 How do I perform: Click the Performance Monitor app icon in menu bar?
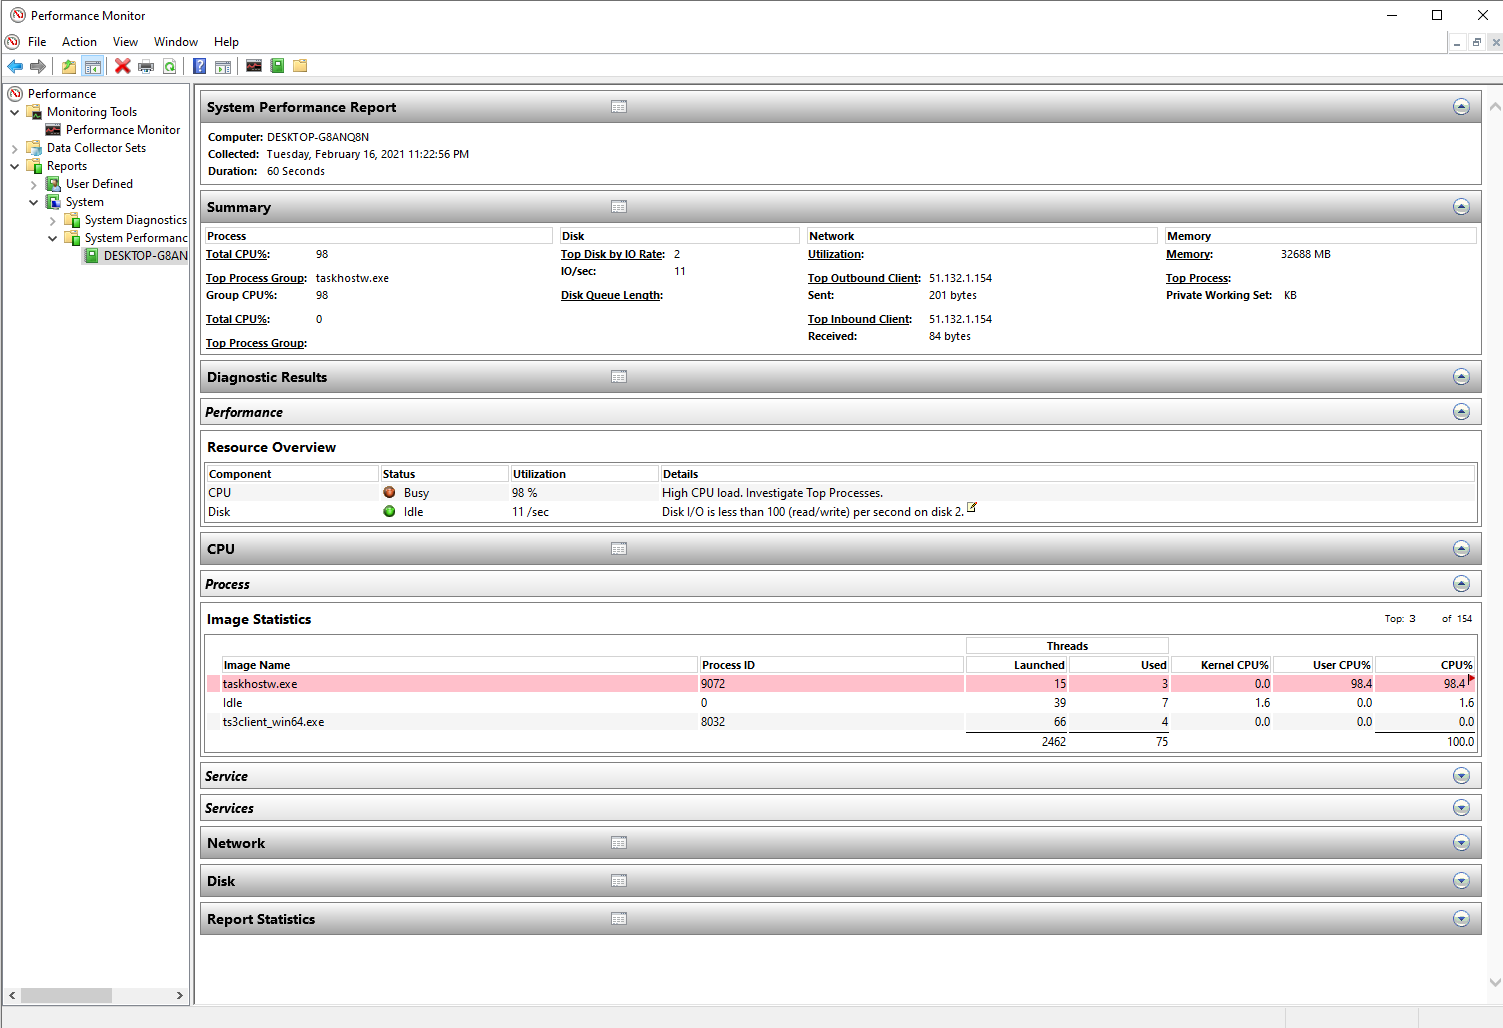coord(12,42)
